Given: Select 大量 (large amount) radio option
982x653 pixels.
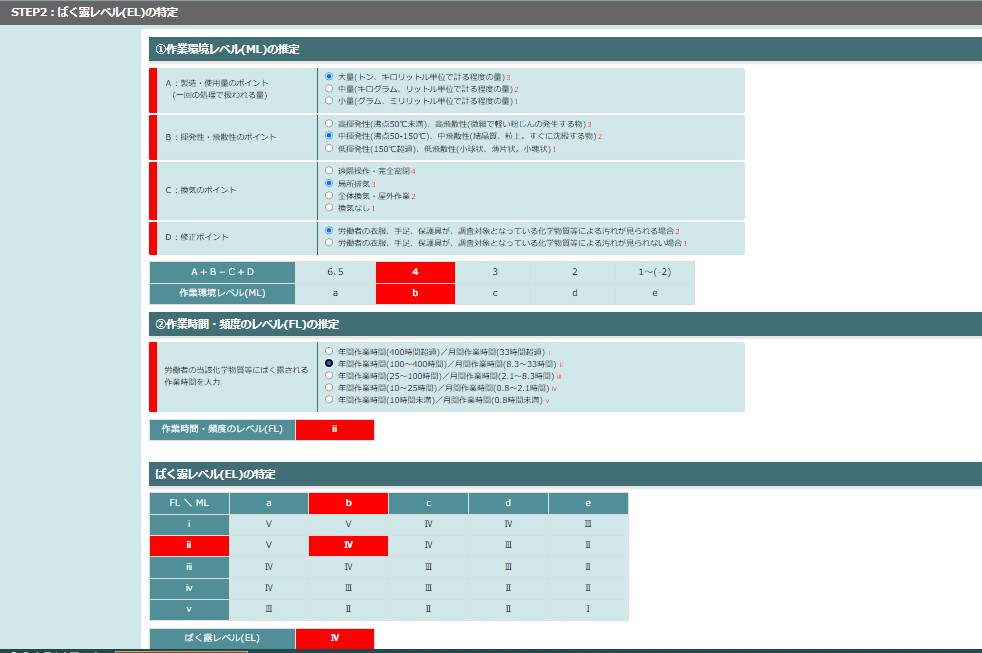Looking at the screenshot, I should [x=329, y=76].
